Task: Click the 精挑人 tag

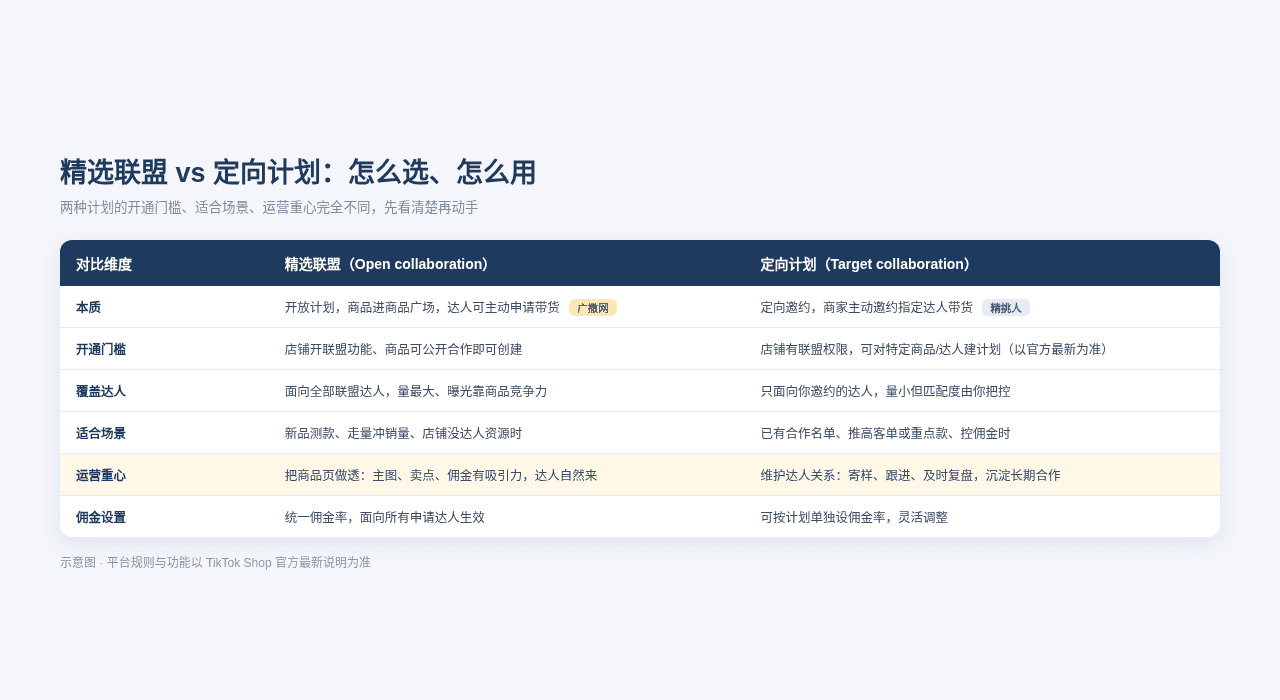Action: pyautogui.click(x=1006, y=308)
